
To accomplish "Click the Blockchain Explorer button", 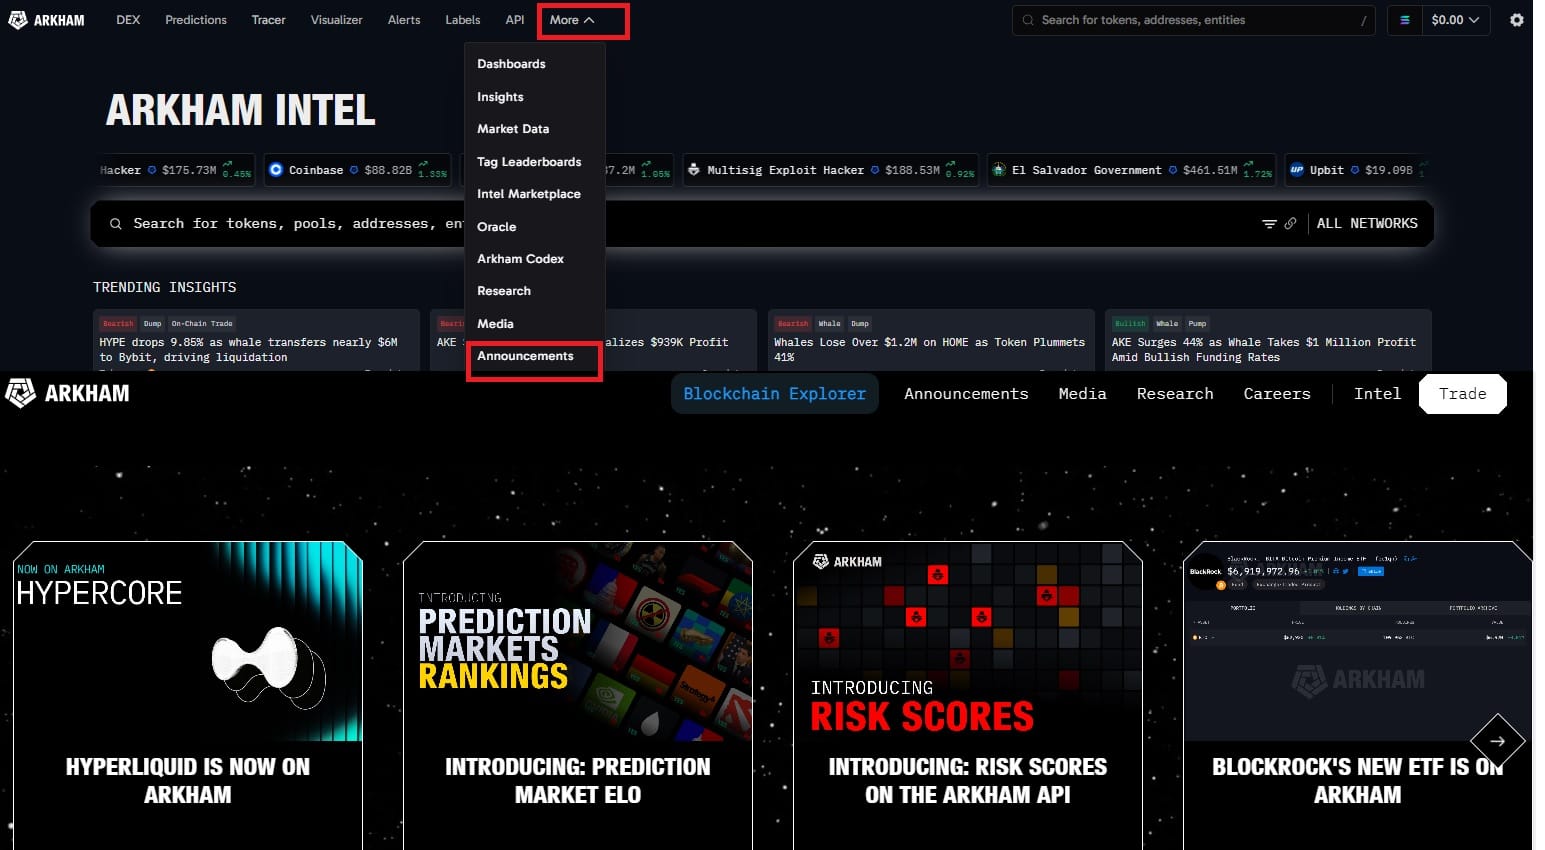I will 775,394.
